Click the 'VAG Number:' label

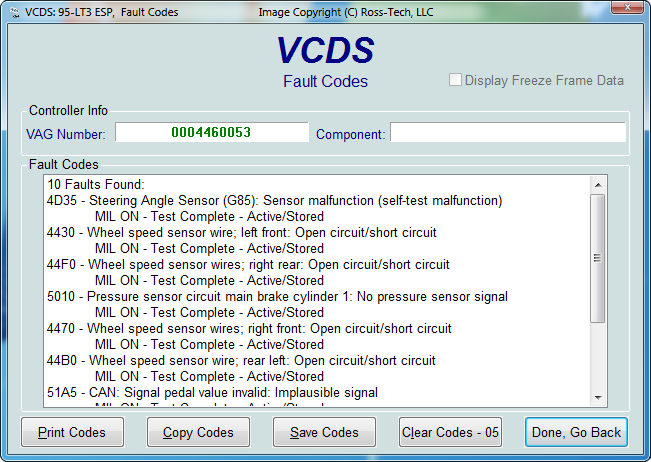66,134
